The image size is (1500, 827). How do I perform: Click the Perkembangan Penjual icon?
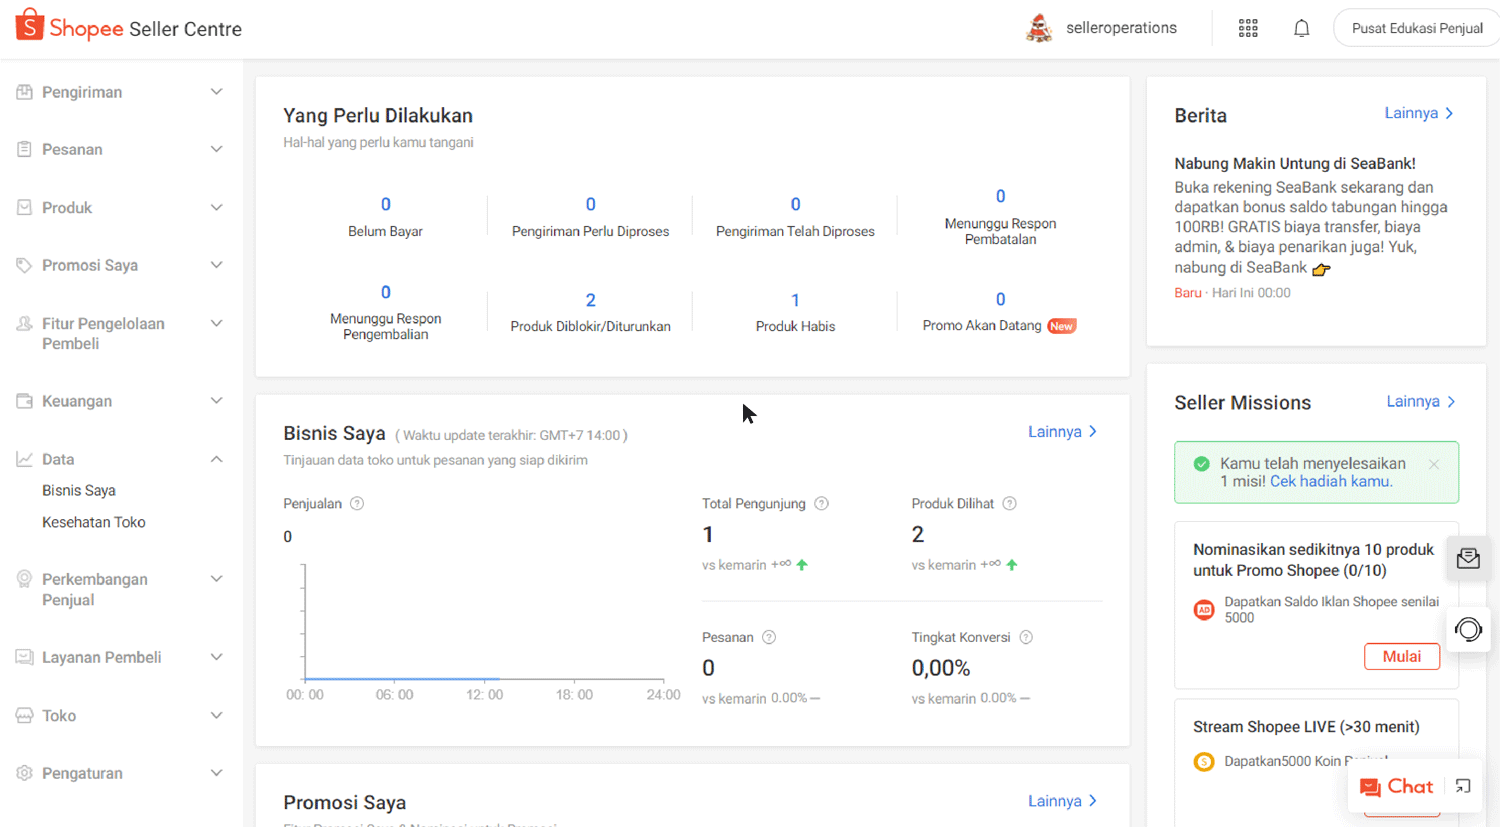(25, 579)
